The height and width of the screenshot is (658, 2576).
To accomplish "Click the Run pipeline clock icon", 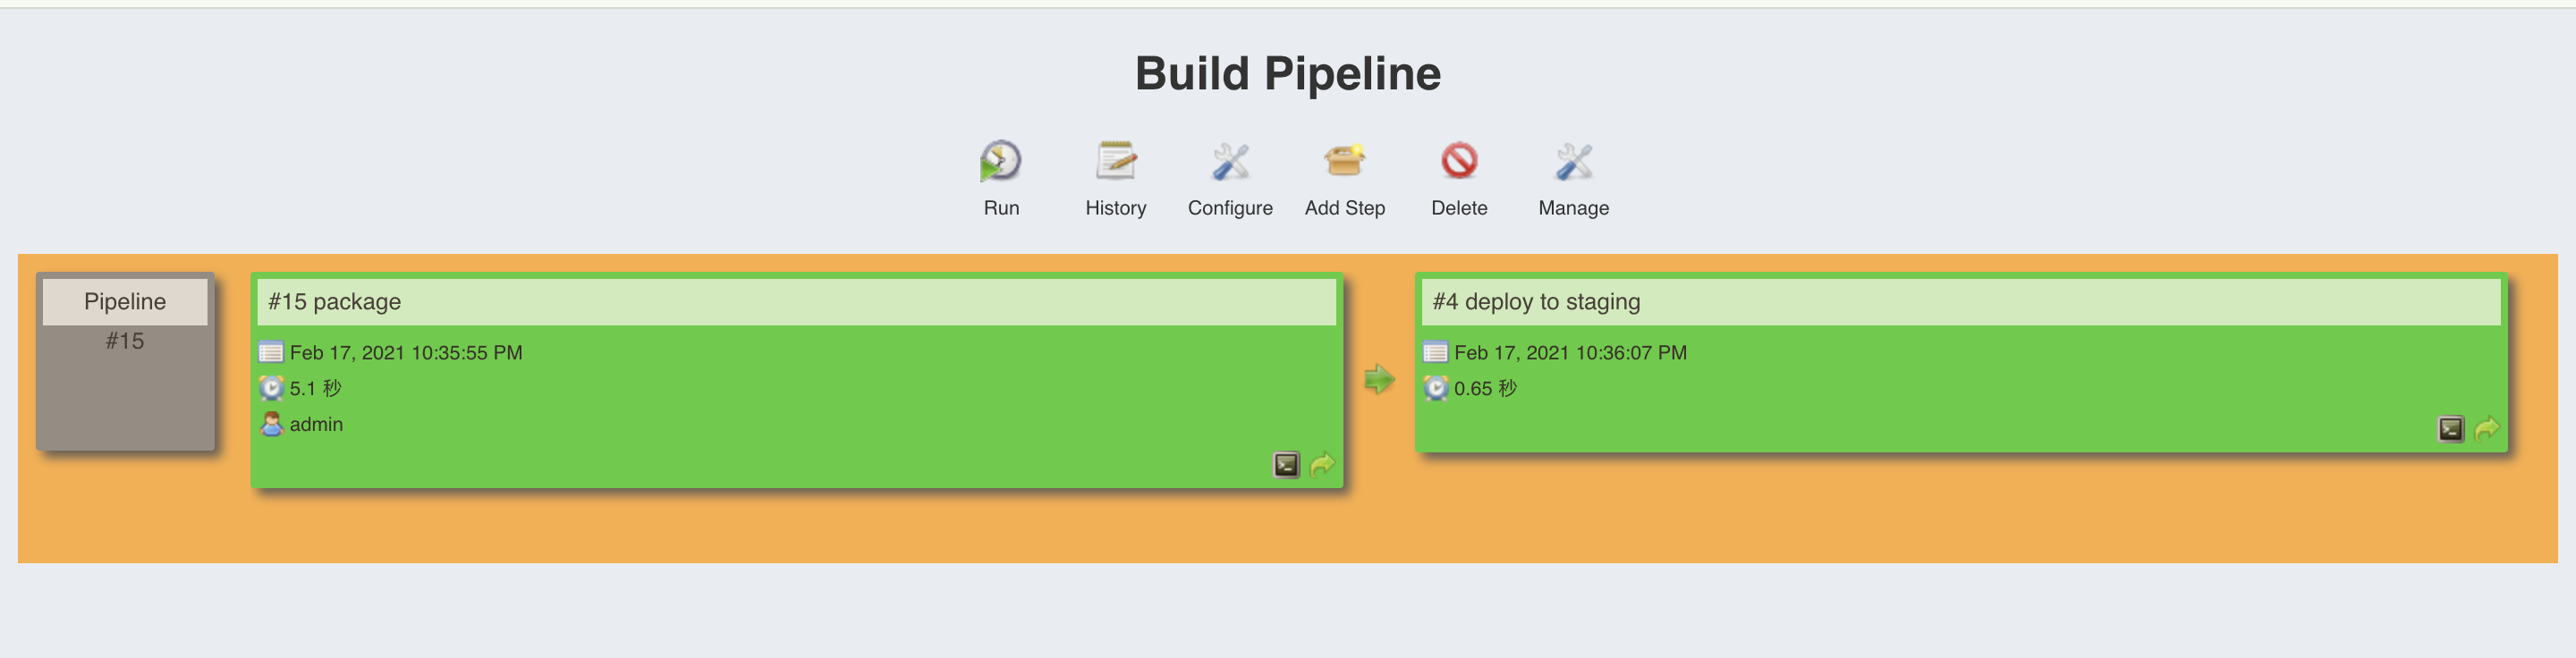I will [1000, 161].
